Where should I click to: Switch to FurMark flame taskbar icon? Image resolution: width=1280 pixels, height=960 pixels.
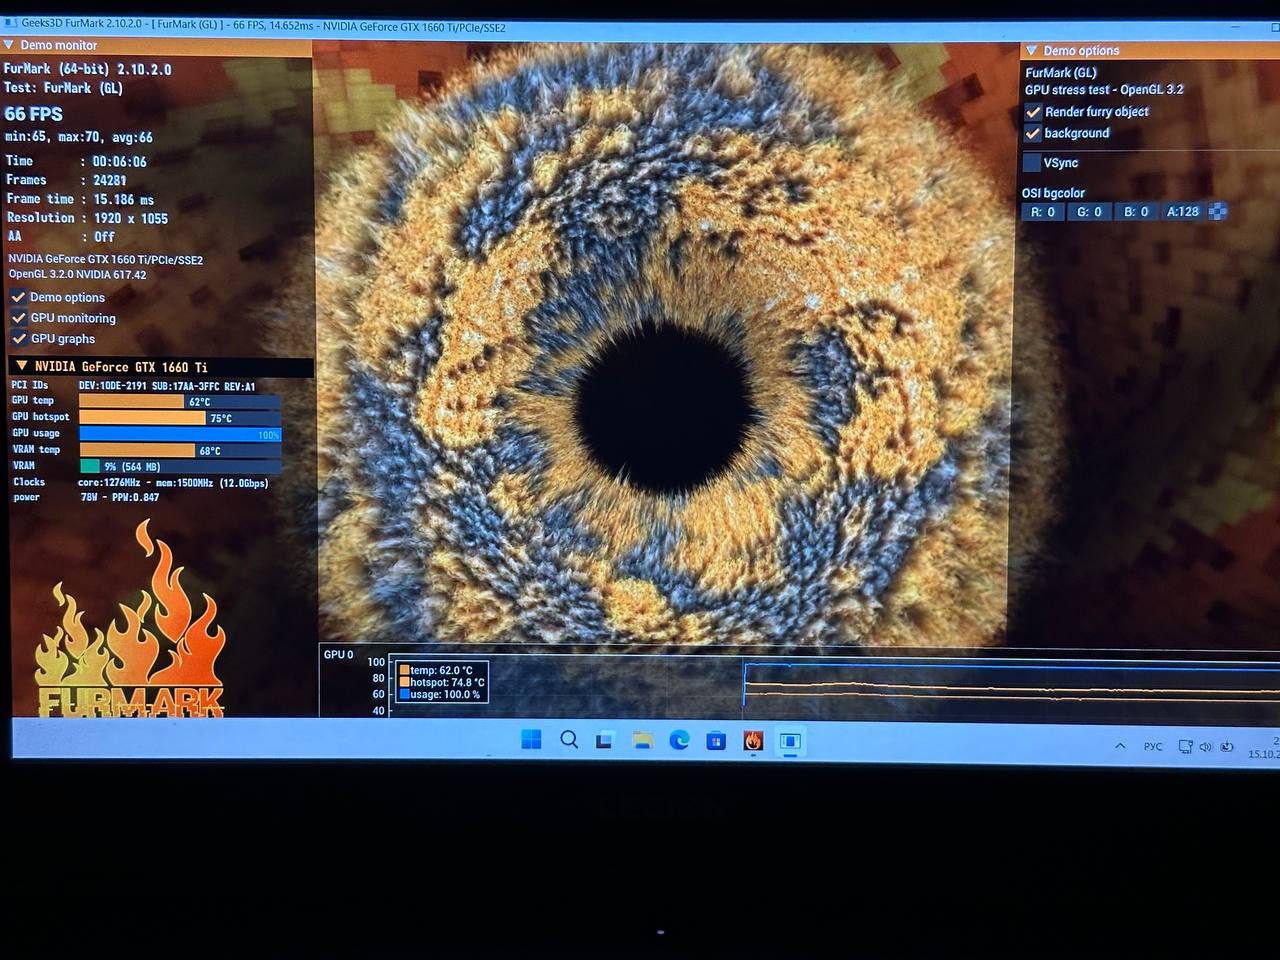coord(753,741)
